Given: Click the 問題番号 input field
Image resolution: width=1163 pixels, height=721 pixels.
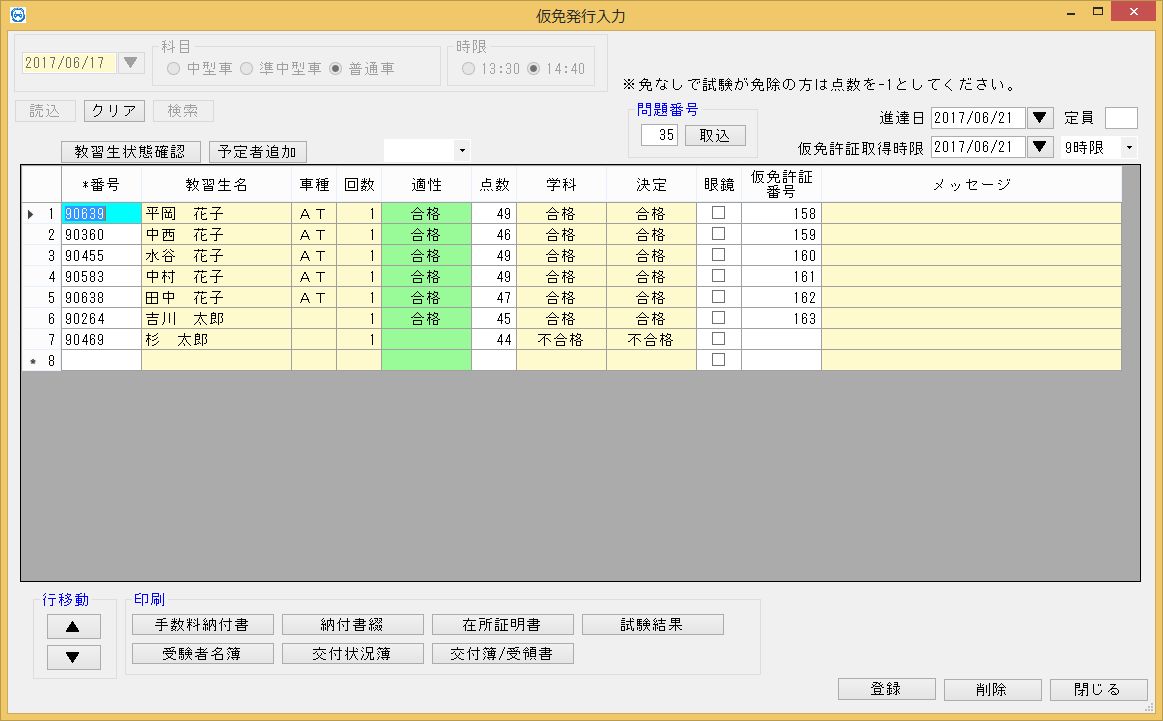Looking at the screenshot, I should coord(659,136).
